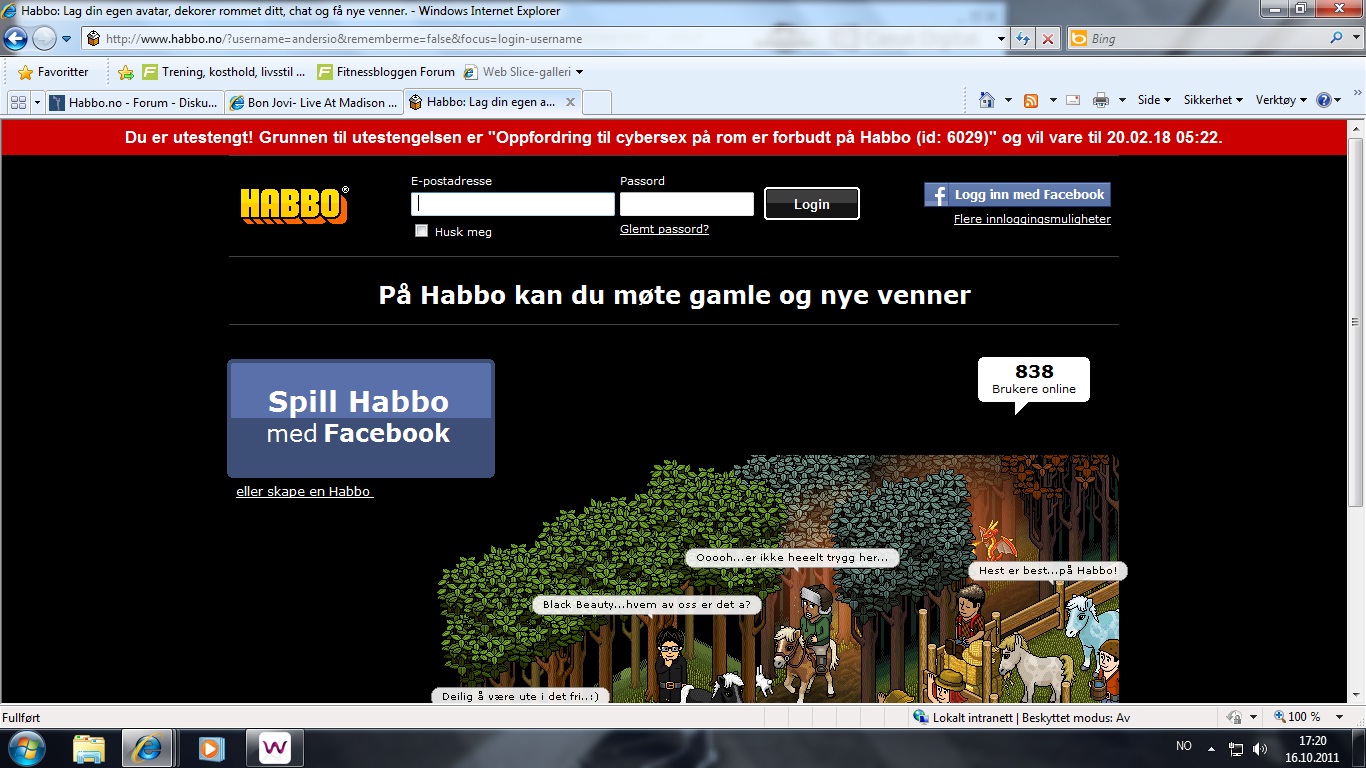Open the address bar history dropdown

pos(1002,39)
